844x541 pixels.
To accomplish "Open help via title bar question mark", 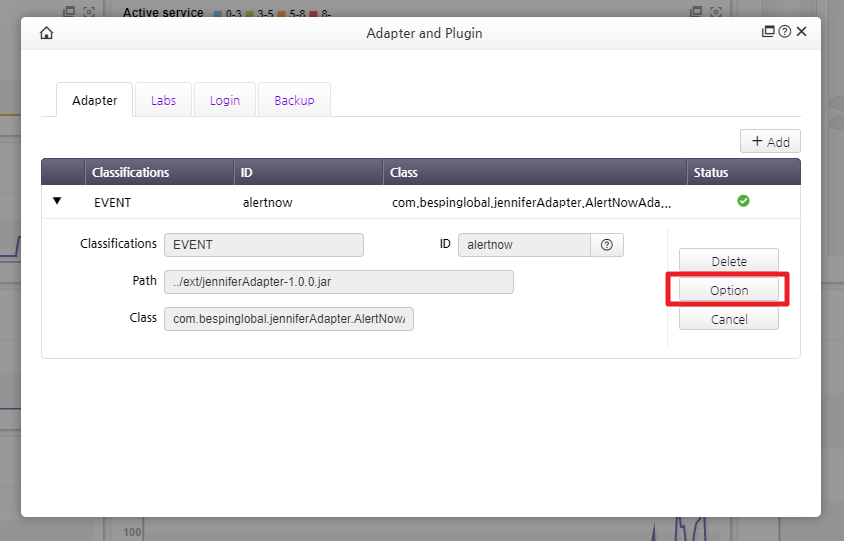I will [785, 32].
